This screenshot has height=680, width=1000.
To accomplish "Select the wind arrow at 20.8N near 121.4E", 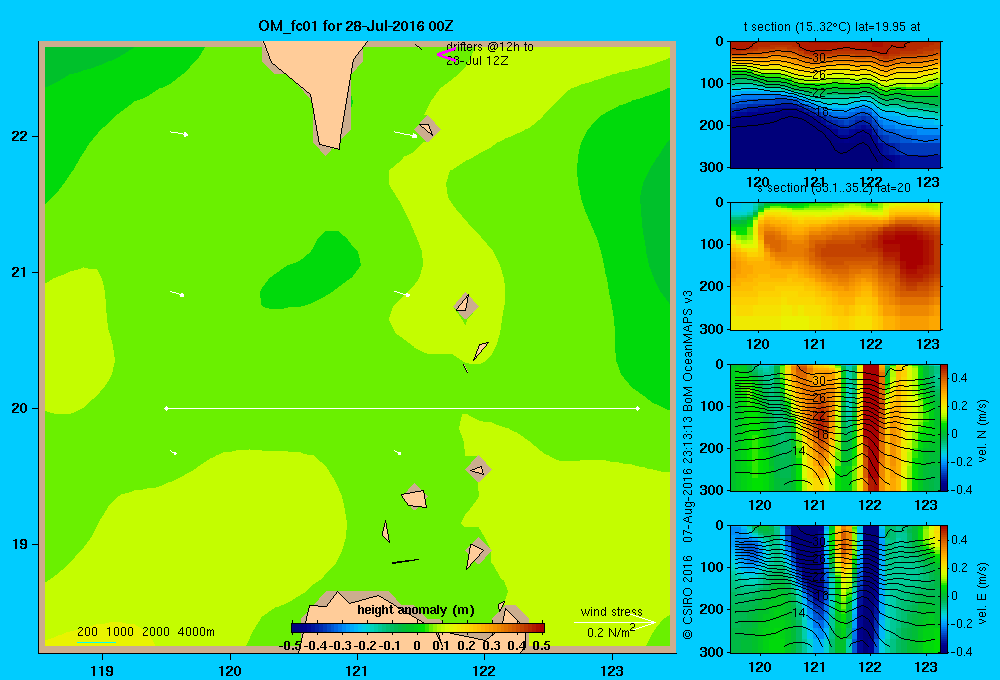I will click(402, 293).
